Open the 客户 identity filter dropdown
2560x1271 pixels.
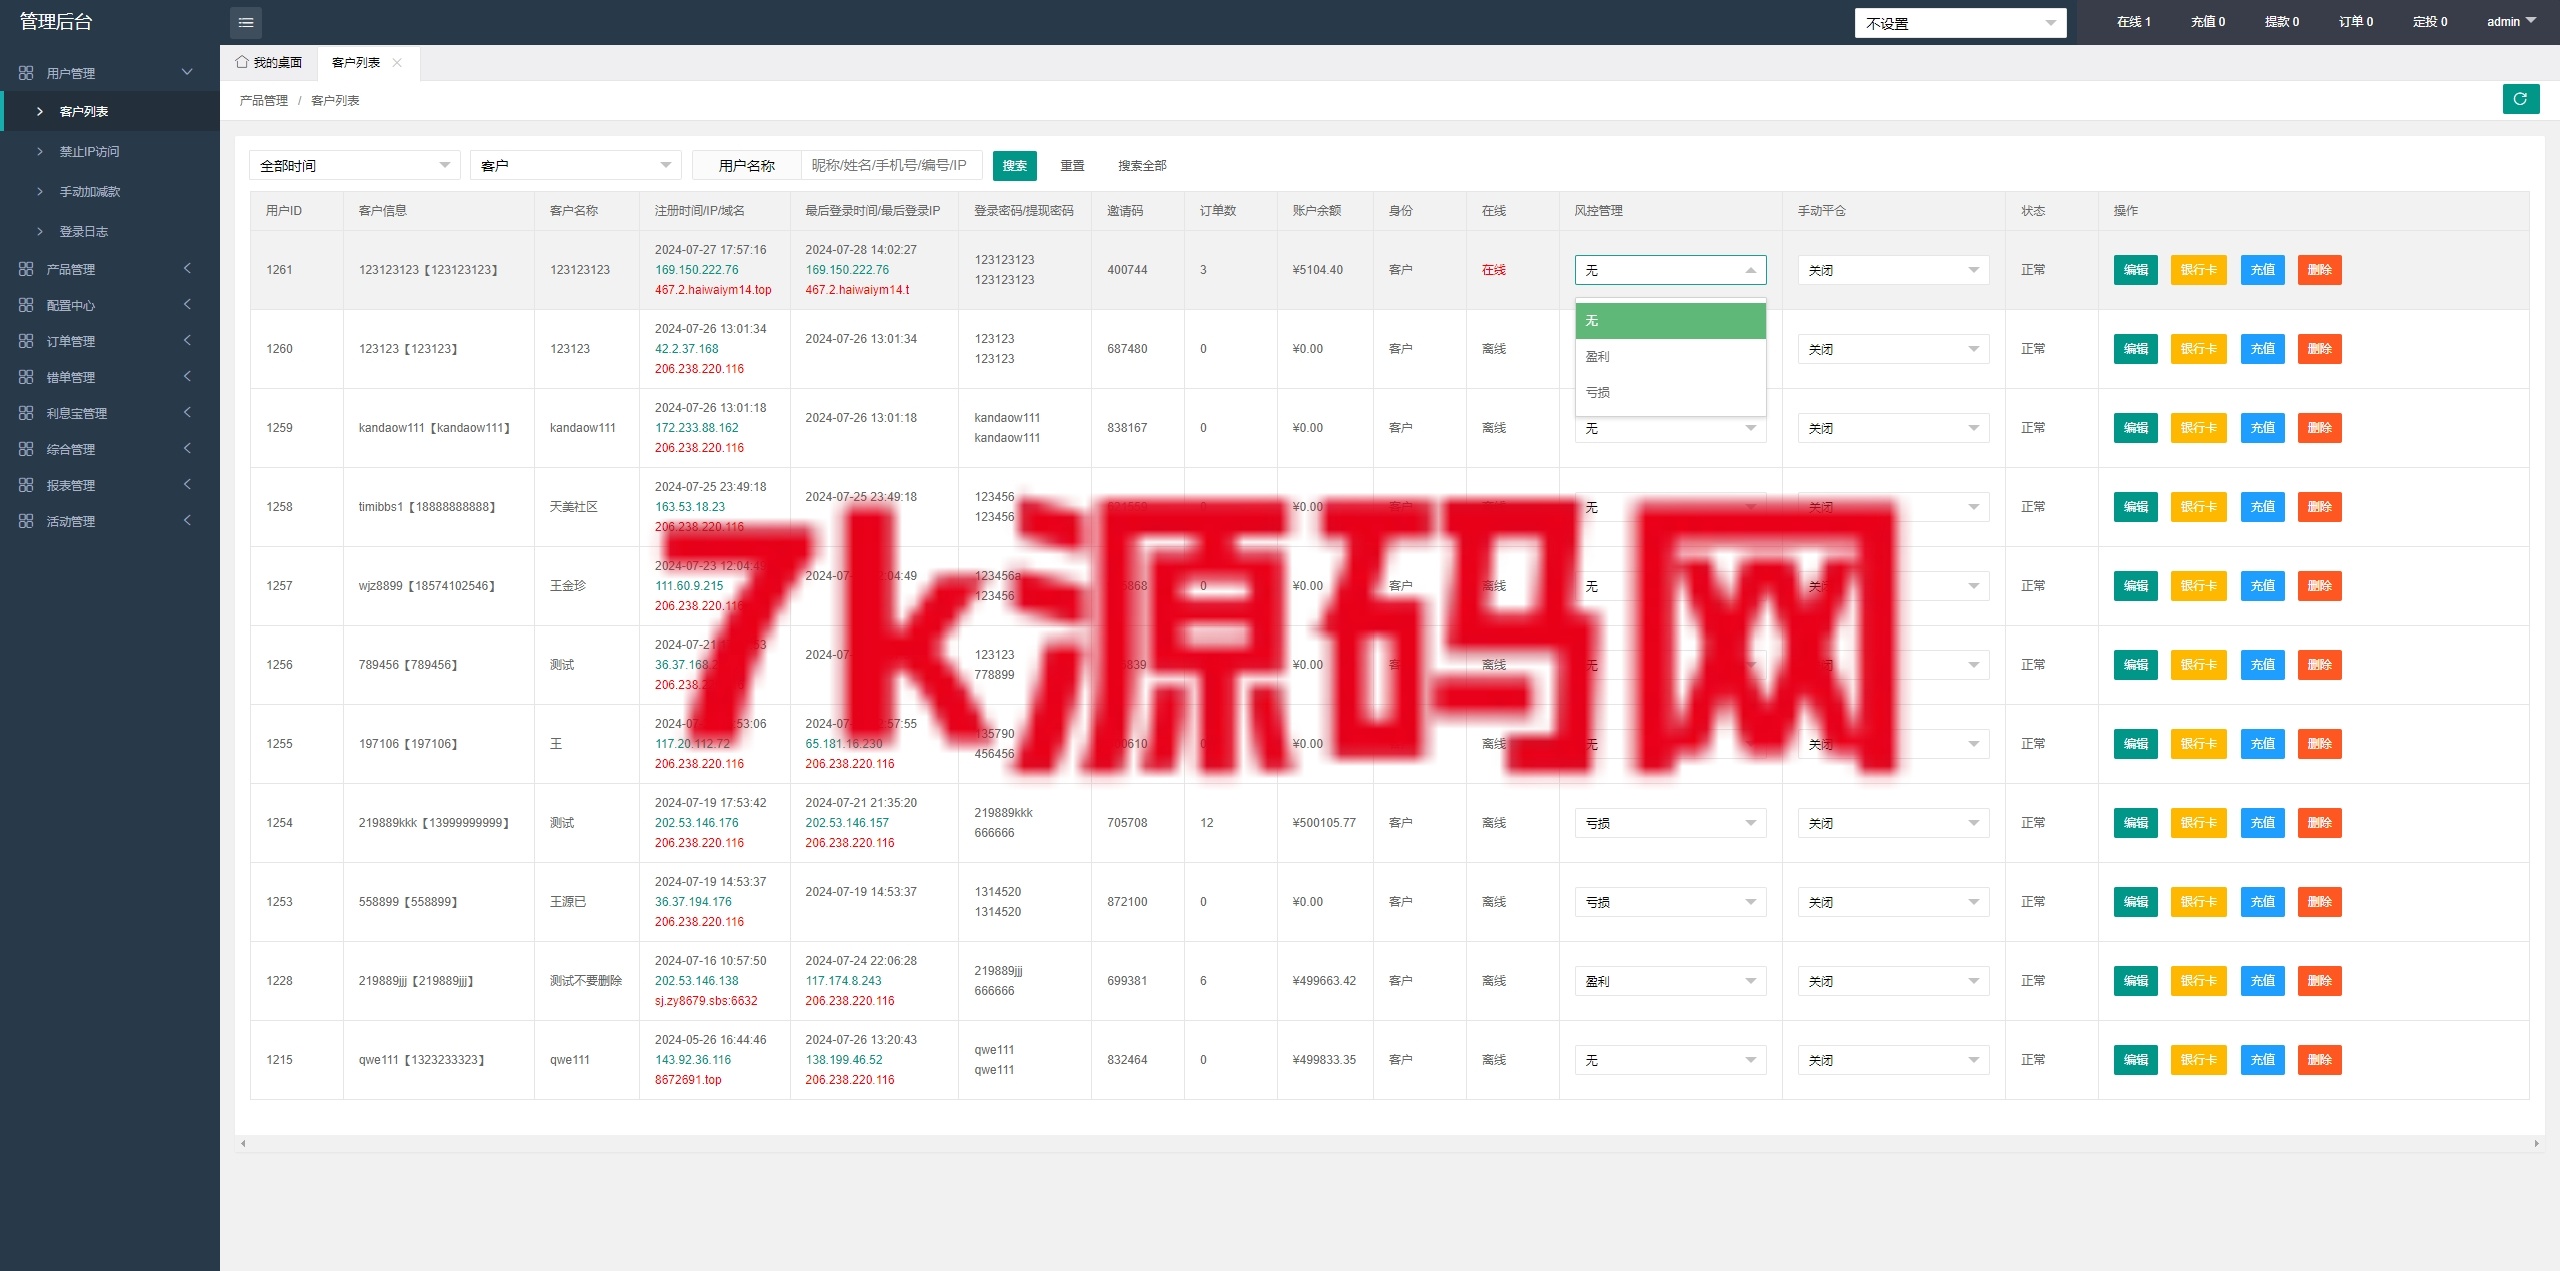pos(576,165)
